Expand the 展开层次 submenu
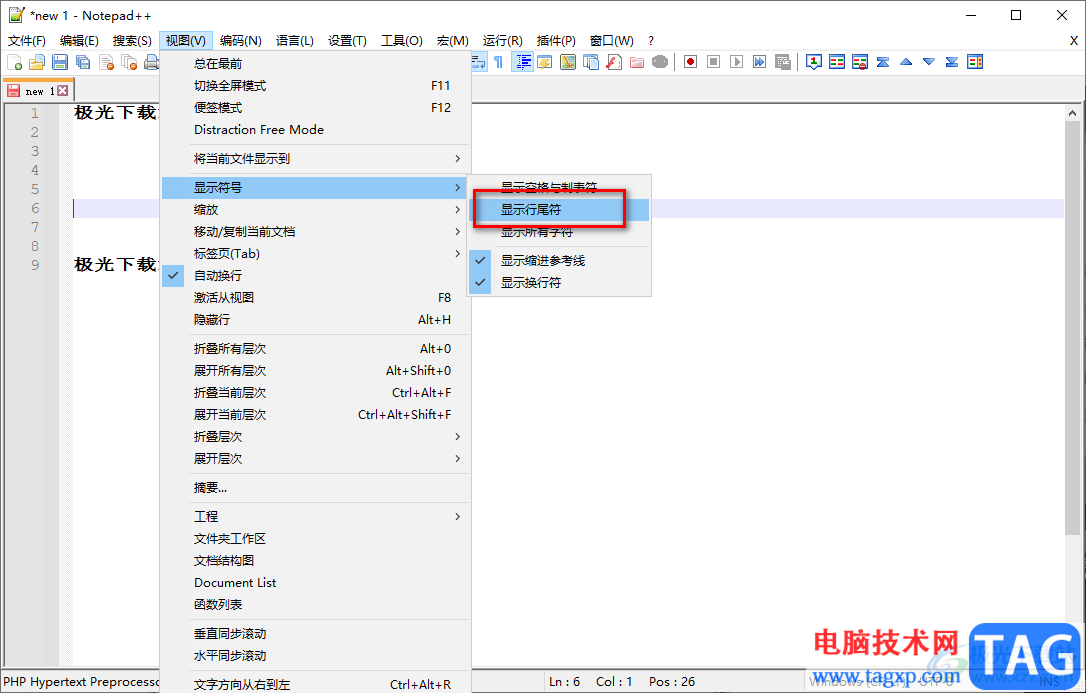Viewport: 1086px width, 693px height. [315, 459]
